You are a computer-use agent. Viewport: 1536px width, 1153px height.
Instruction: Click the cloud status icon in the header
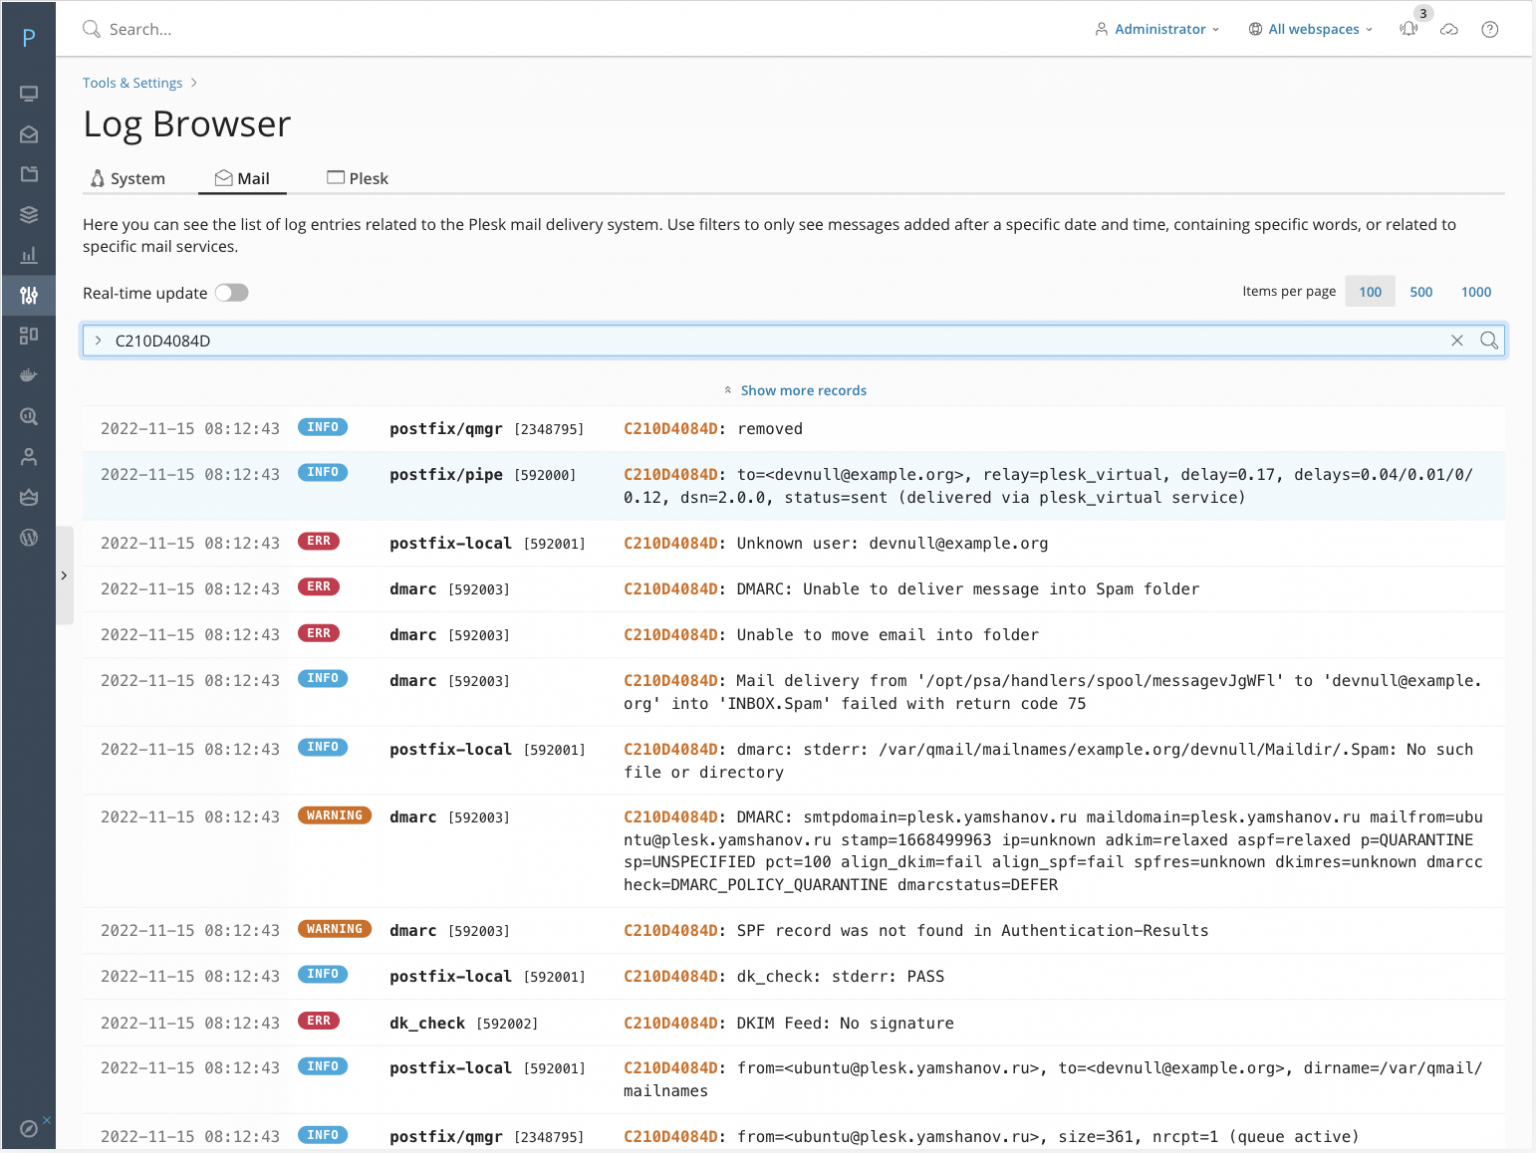(1449, 30)
